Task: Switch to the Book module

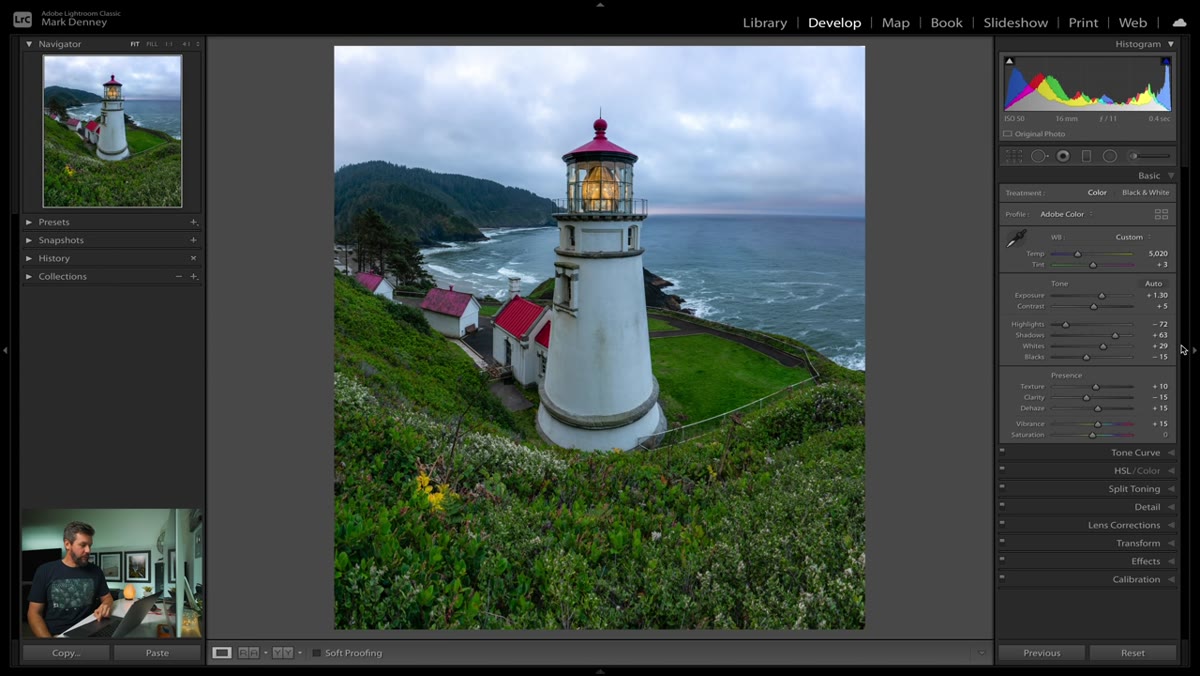Action: (947, 22)
